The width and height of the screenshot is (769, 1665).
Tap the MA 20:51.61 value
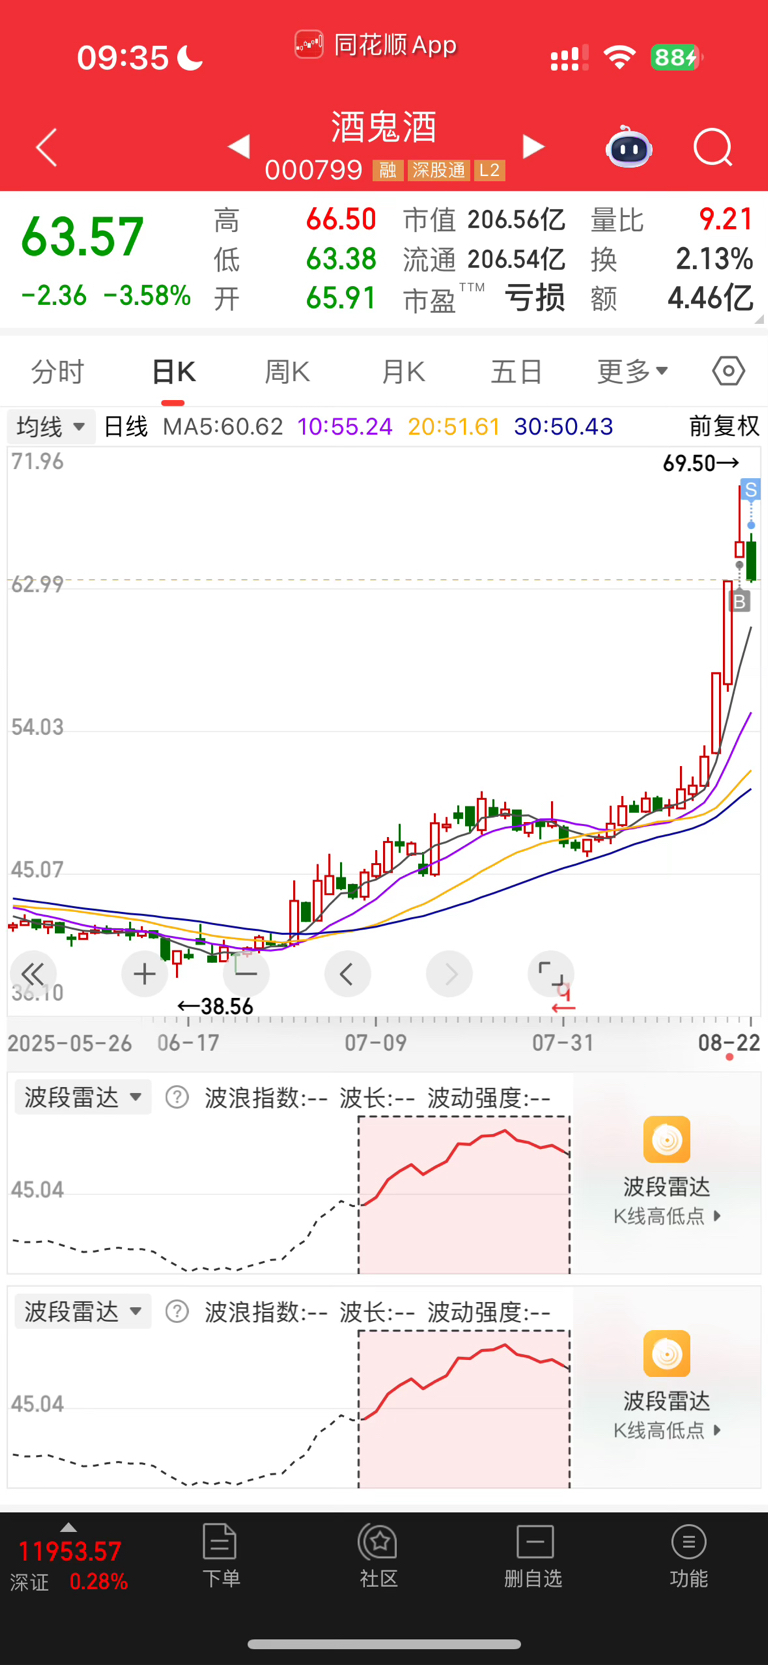click(454, 427)
